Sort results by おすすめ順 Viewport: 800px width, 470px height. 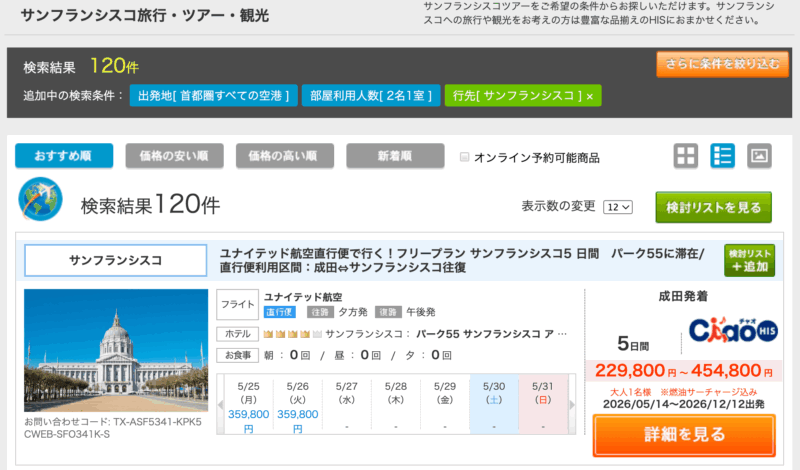coord(64,157)
